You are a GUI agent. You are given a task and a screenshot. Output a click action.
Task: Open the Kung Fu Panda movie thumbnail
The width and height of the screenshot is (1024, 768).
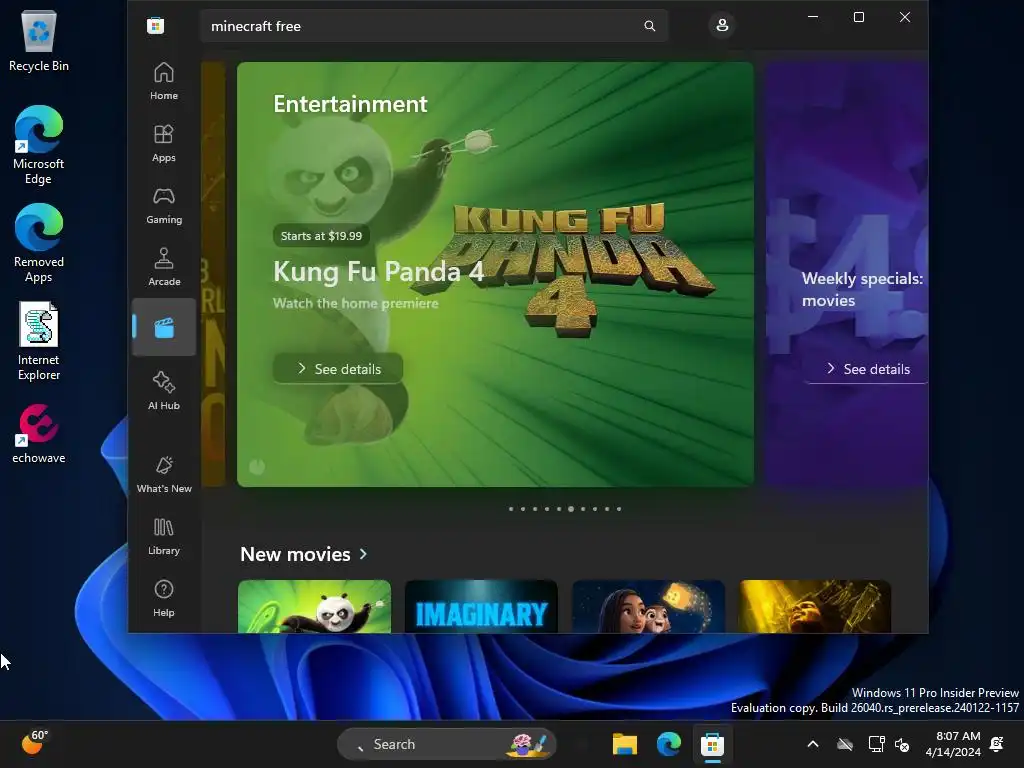[314, 607]
